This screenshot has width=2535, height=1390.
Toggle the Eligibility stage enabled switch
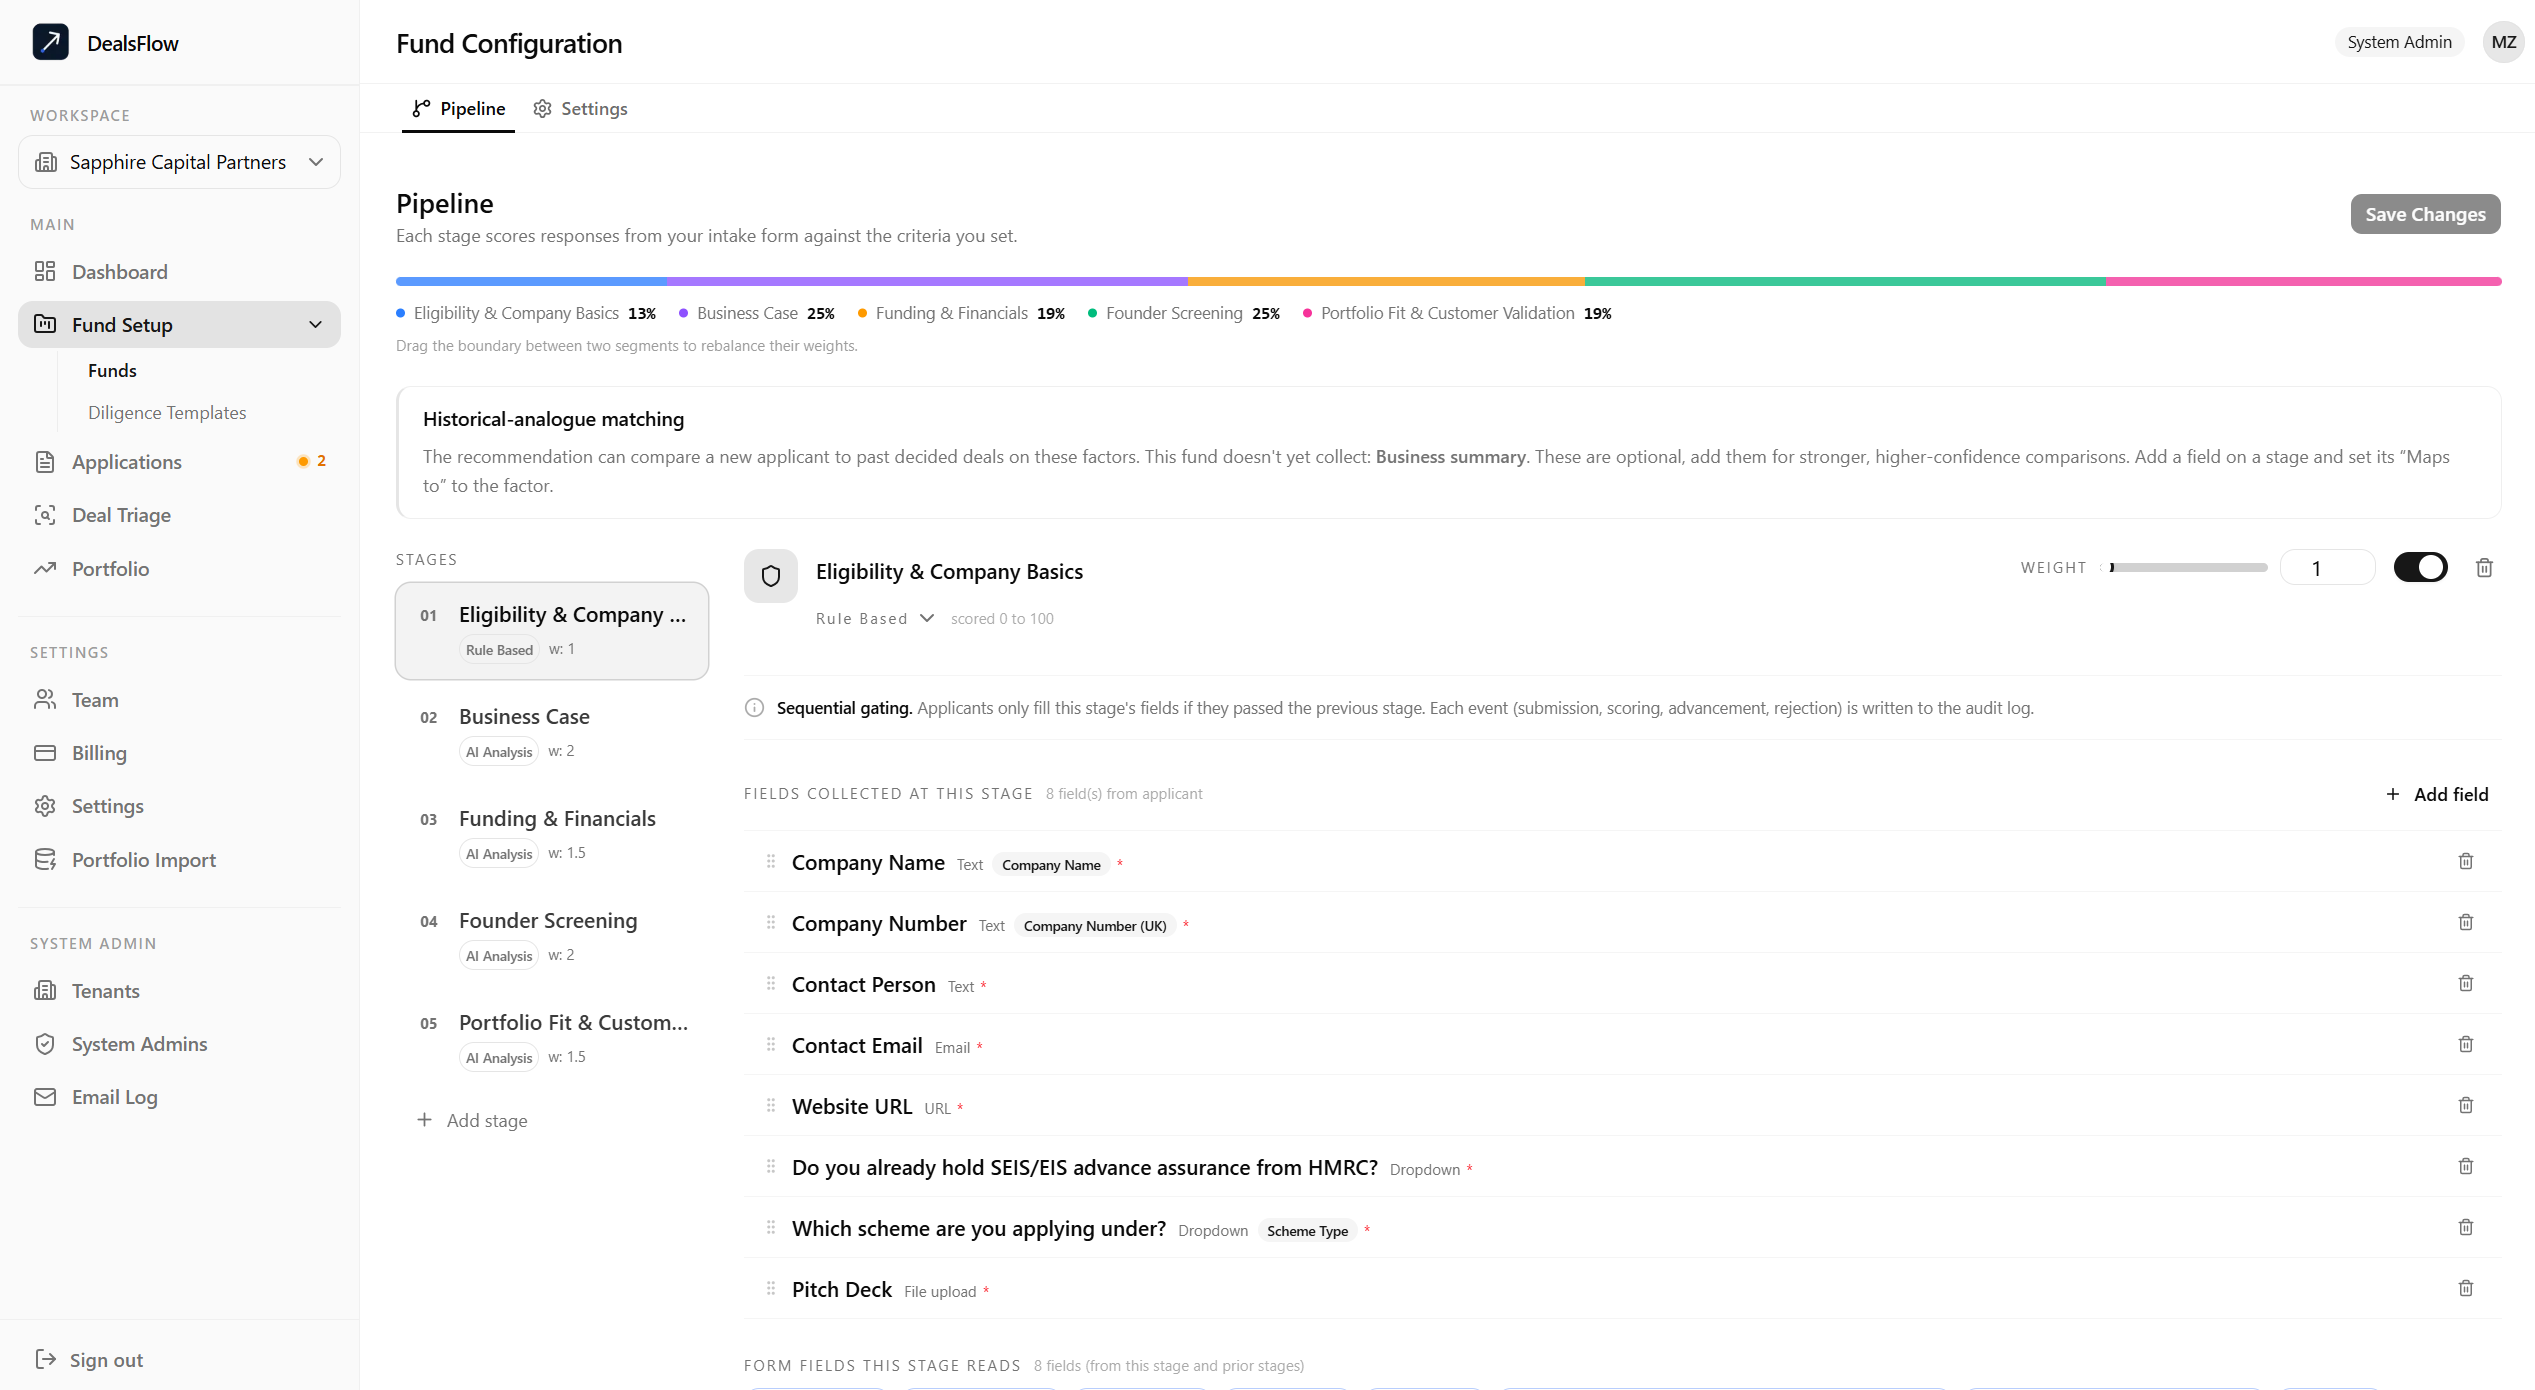point(2420,567)
